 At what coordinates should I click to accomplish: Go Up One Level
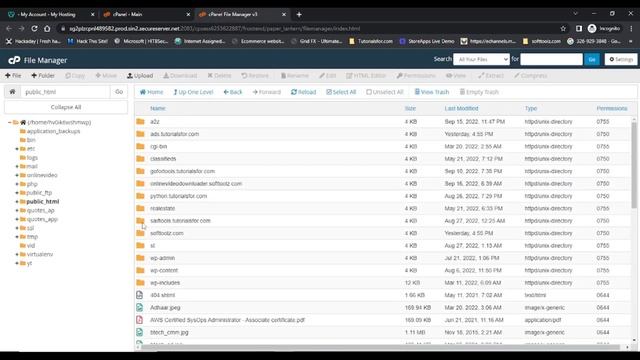click(193, 92)
